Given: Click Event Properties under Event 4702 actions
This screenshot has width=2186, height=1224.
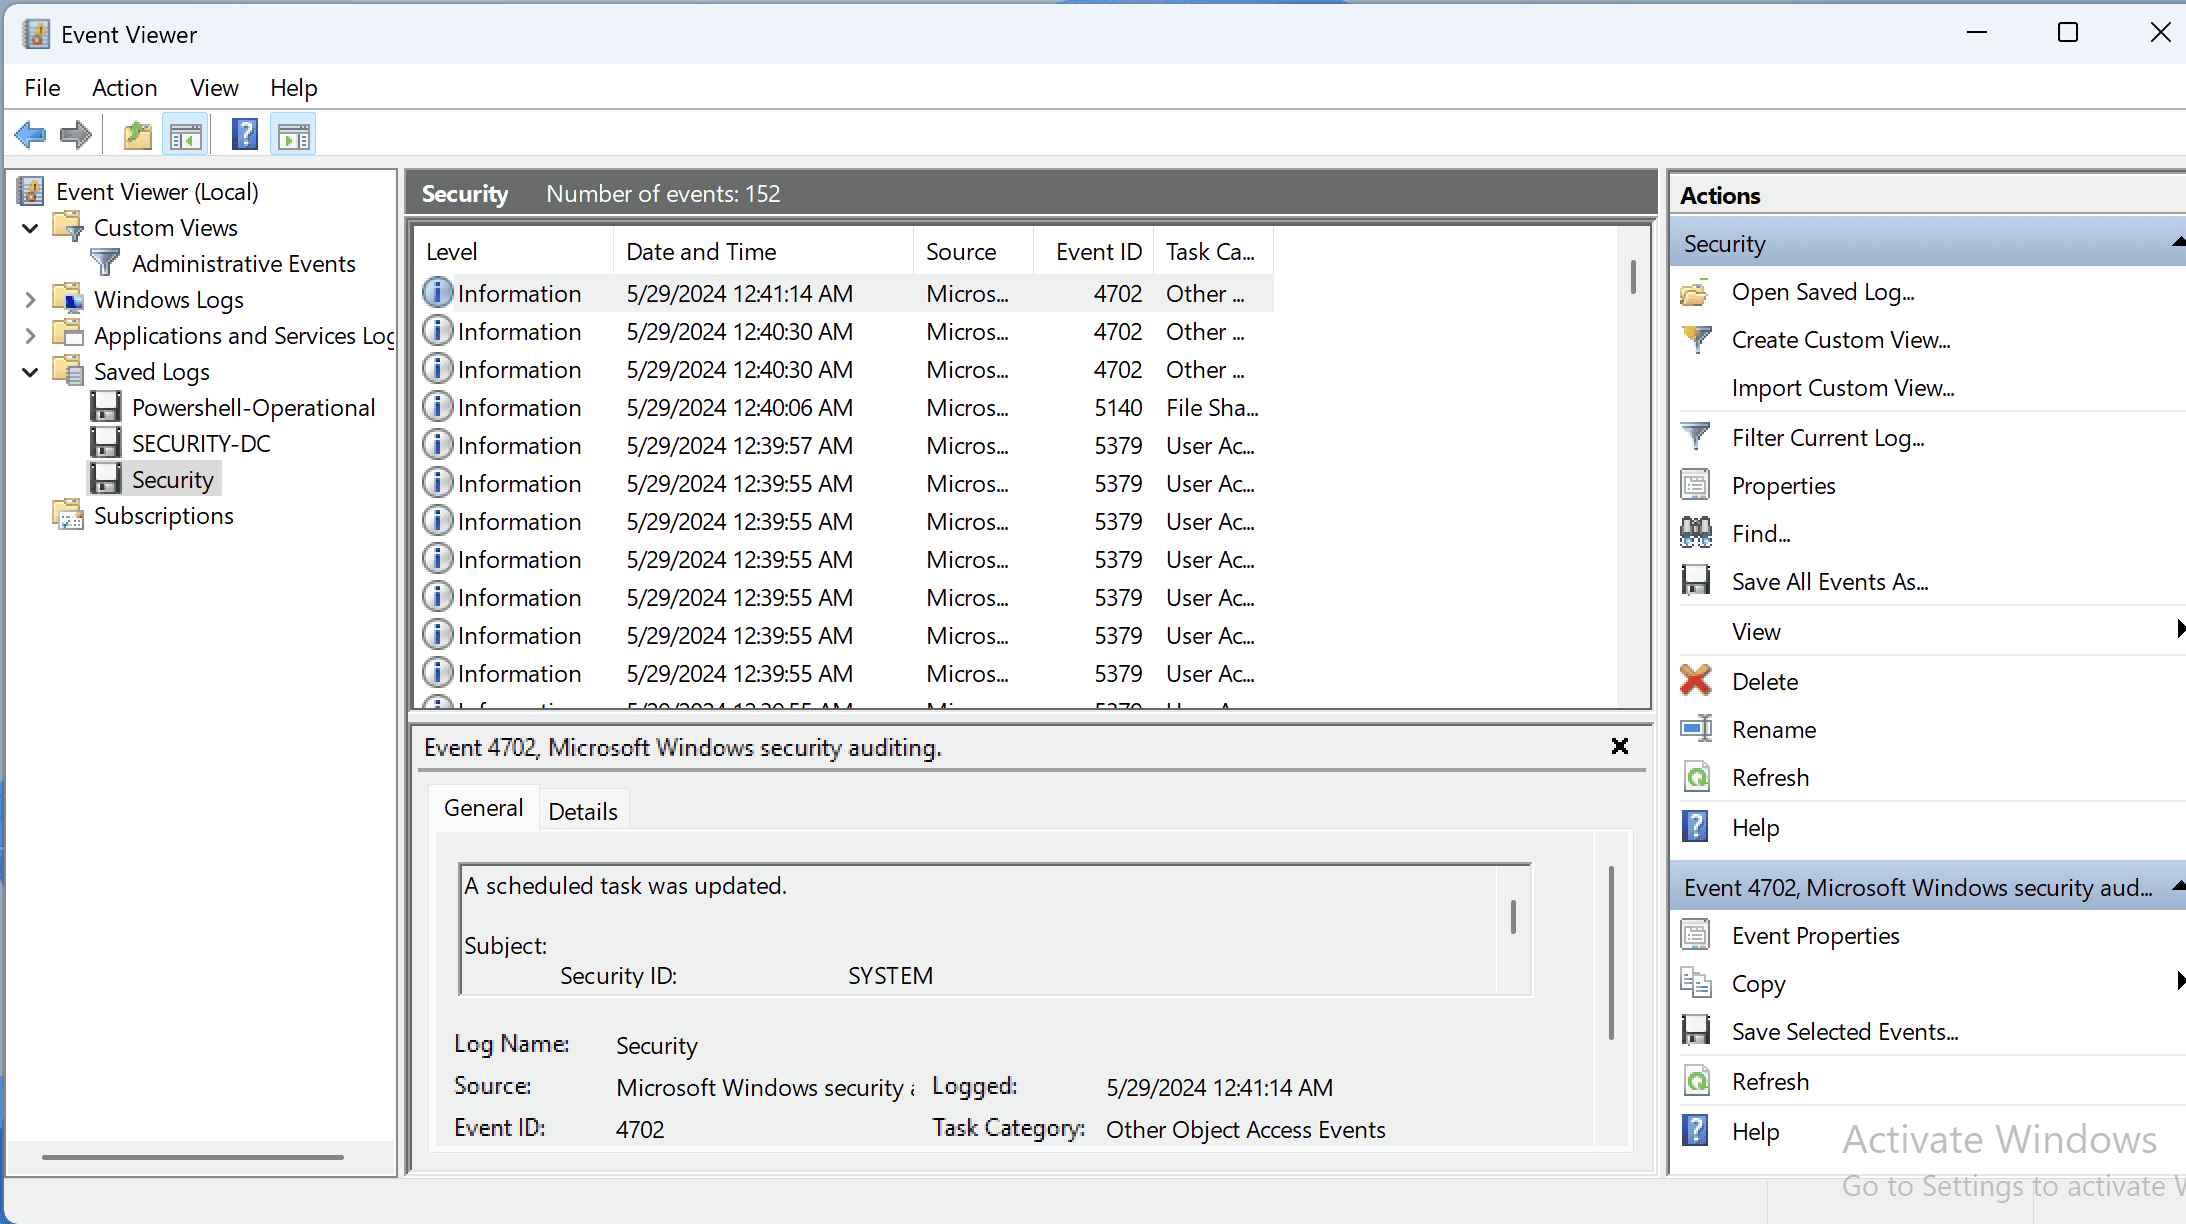Looking at the screenshot, I should (1815, 935).
